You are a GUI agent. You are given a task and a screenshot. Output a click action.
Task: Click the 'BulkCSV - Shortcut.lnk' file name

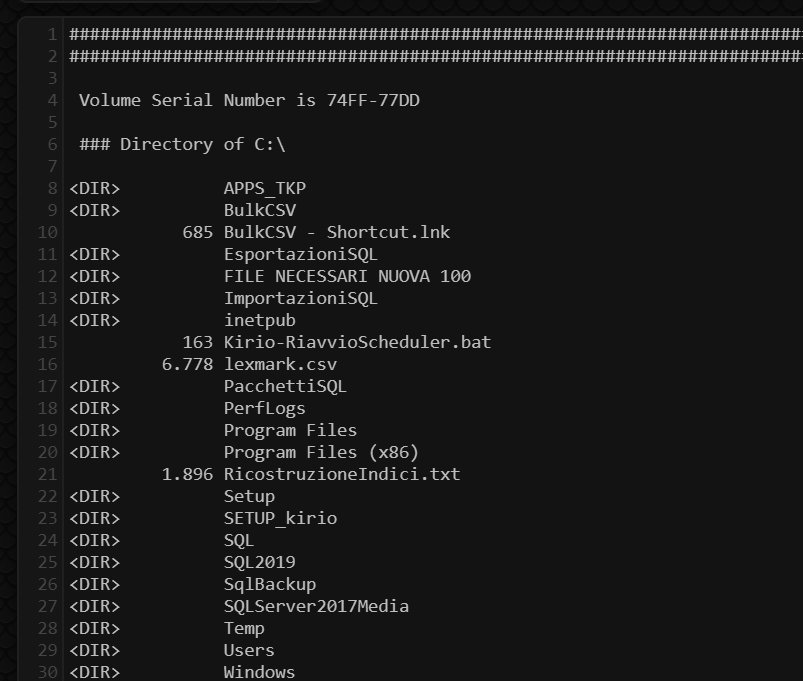pos(337,232)
